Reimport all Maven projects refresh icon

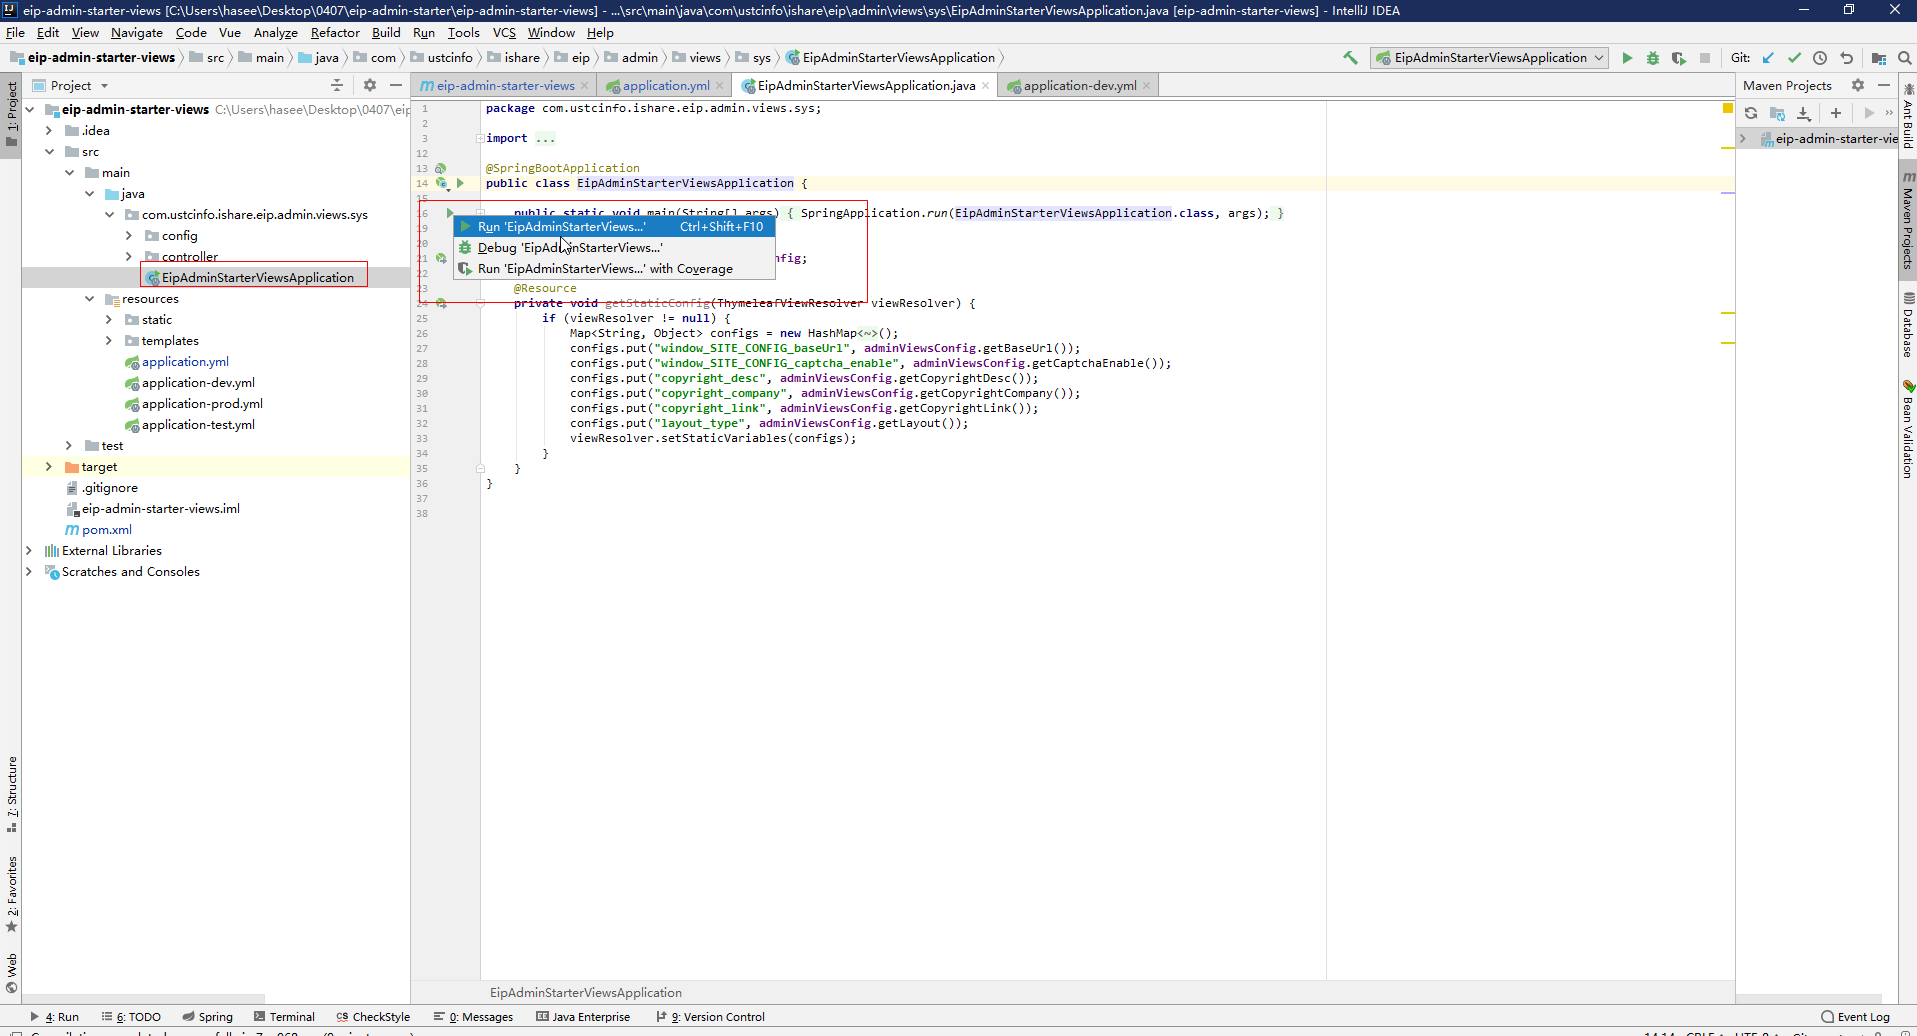[x=1751, y=113]
